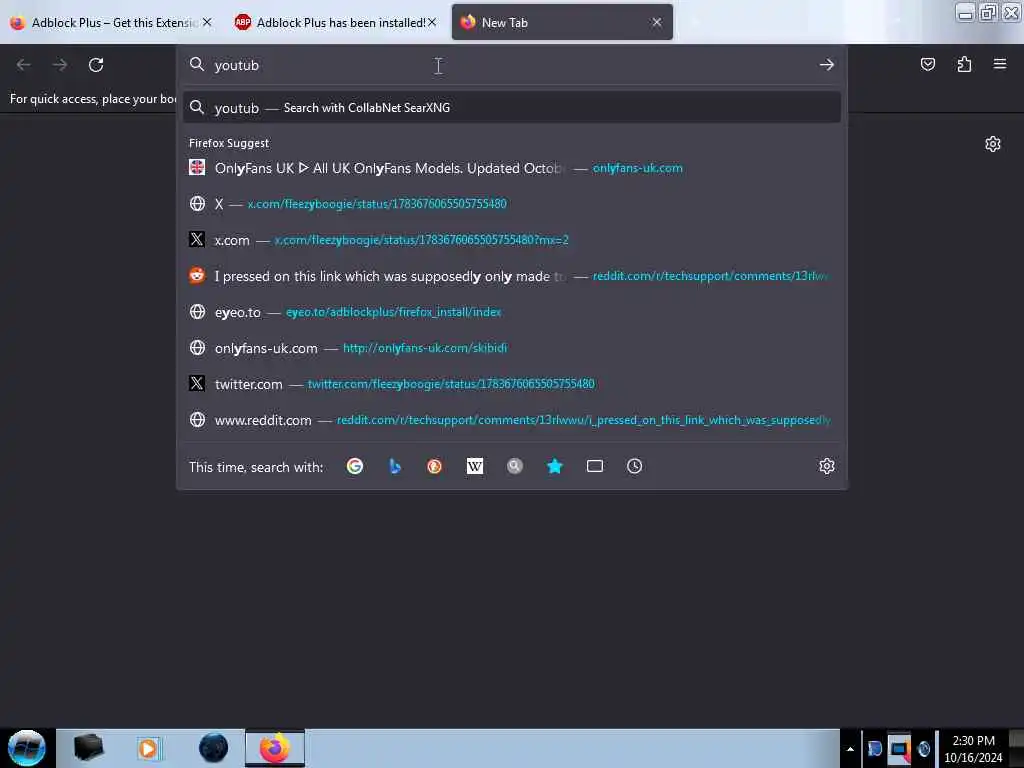The height and width of the screenshot is (768, 1024).
Task: Search this time with Wikipedia
Action: coord(475,466)
